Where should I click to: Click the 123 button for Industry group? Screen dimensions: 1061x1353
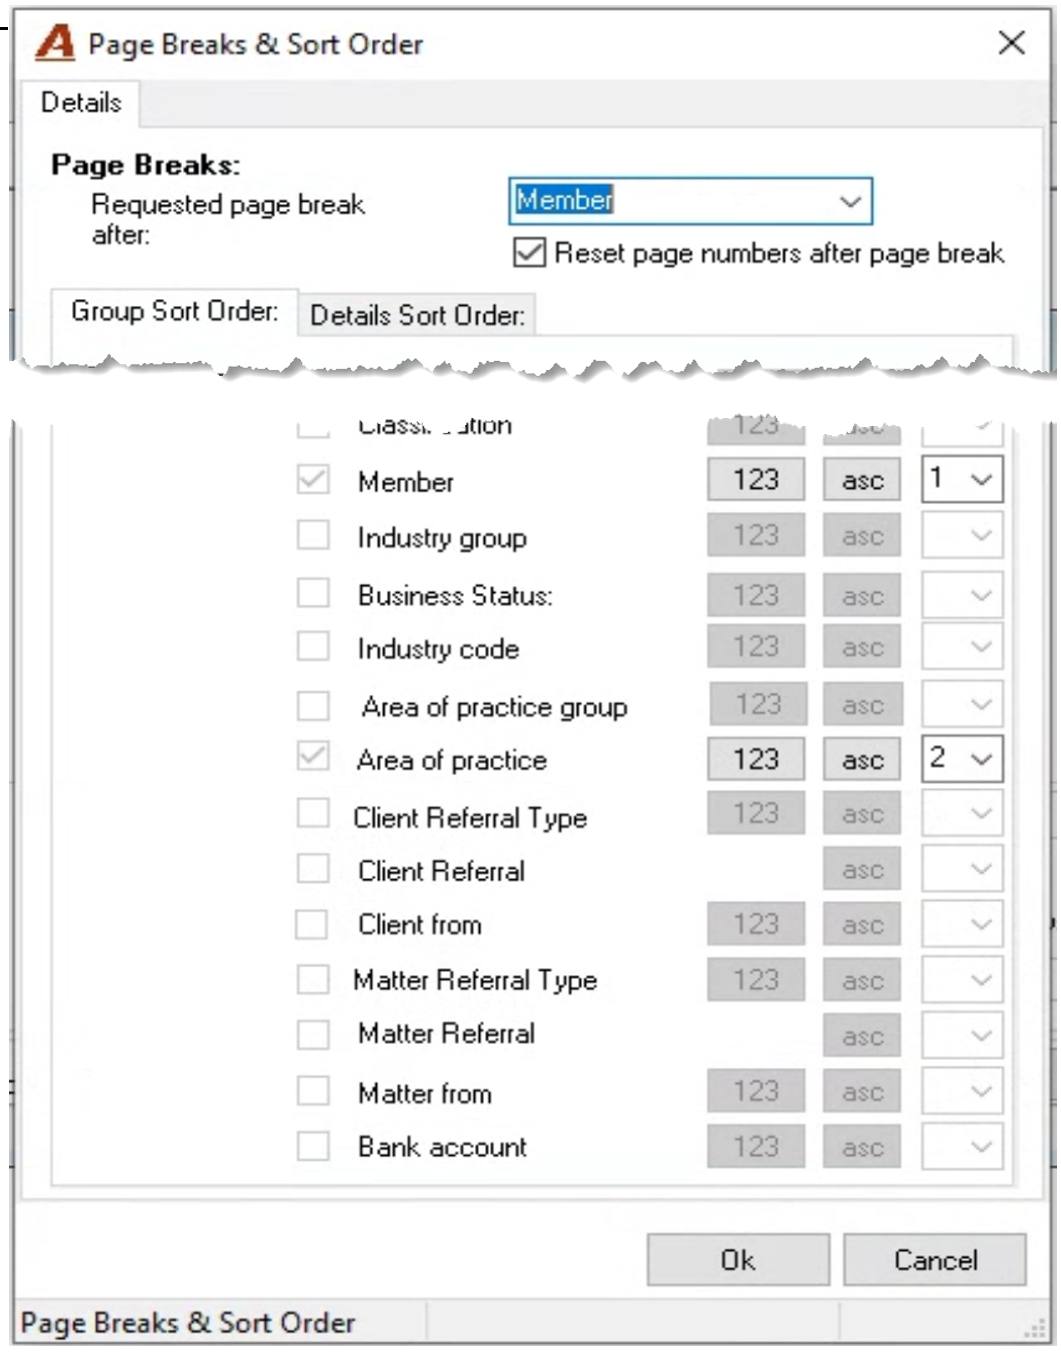coord(756,536)
